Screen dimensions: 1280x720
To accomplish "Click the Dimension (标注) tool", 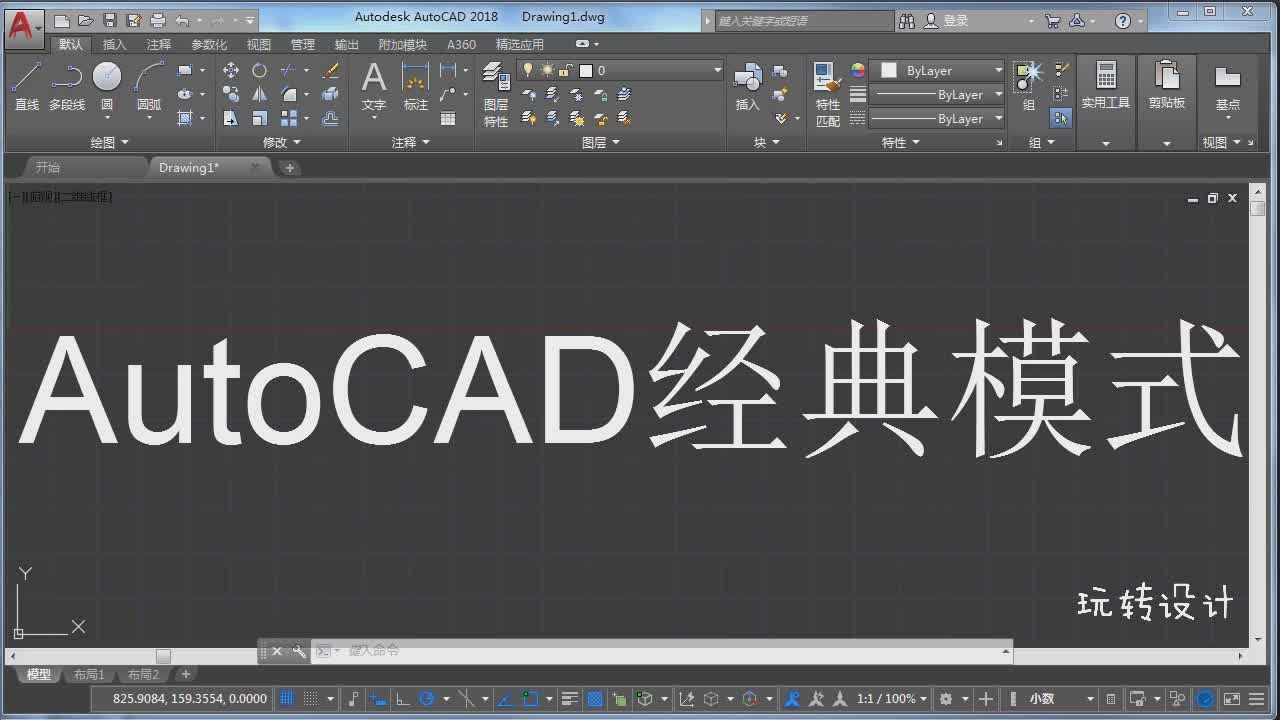I will [x=415, y=86].
